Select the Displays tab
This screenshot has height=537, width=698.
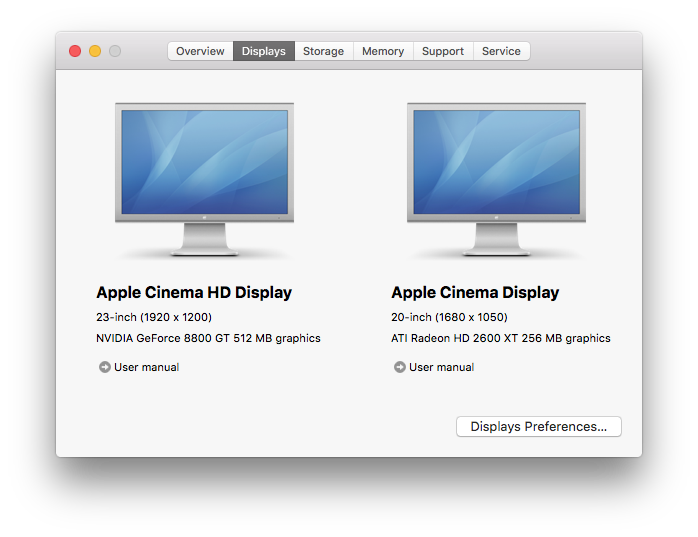(264, 51)
